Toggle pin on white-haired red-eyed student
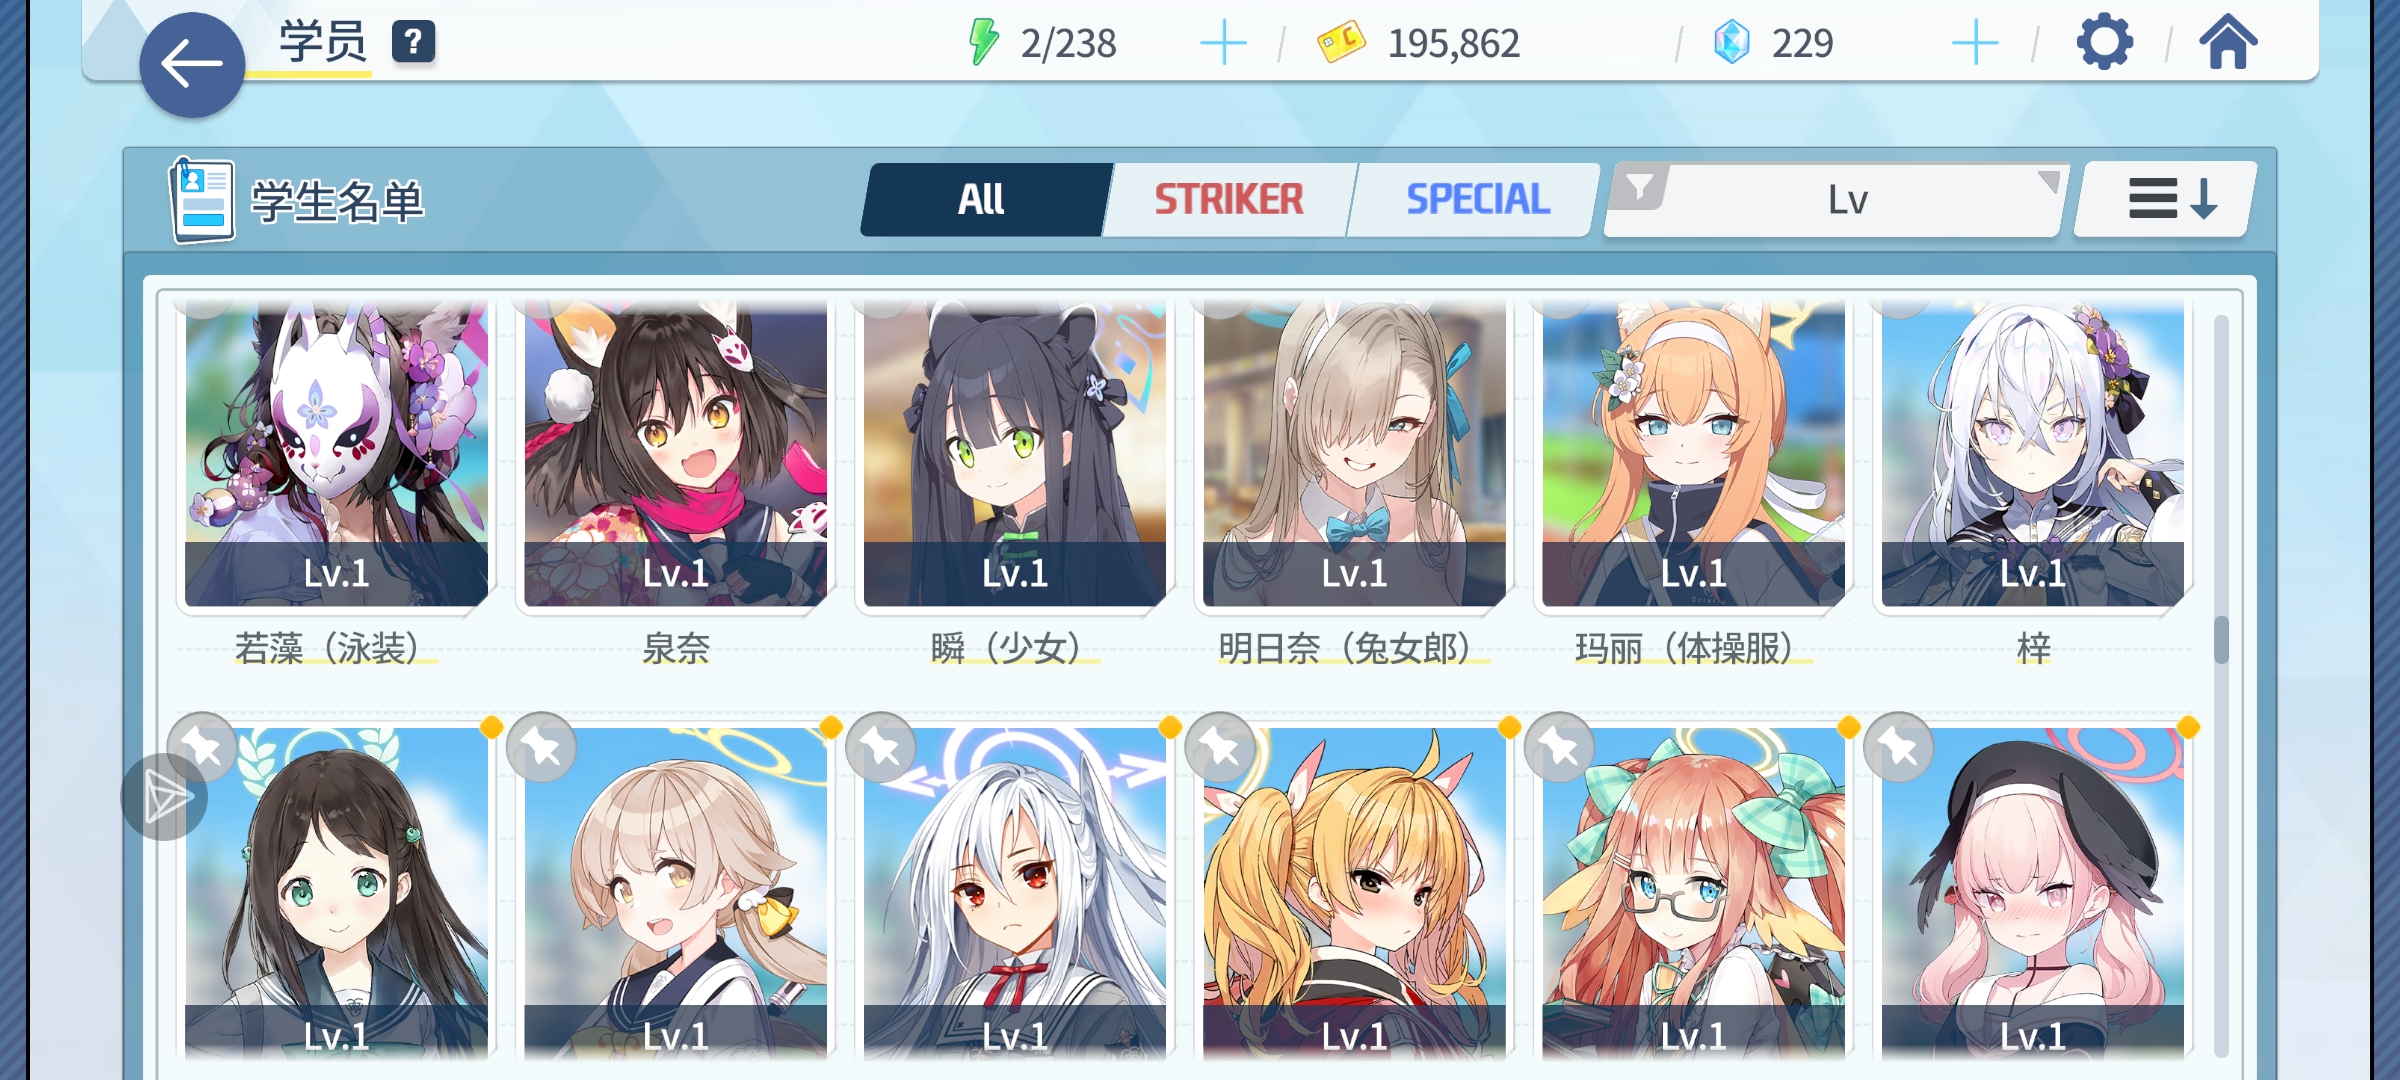The height and width of the screenshot is (1080, 2400). [x=881, y=747]
